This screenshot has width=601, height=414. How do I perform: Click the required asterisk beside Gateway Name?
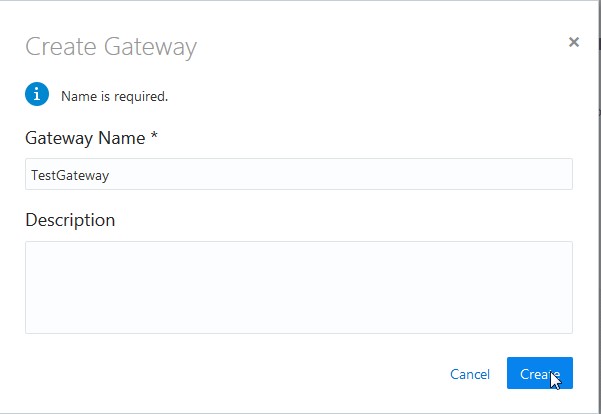pyautogui.click(x=154, y=137)
